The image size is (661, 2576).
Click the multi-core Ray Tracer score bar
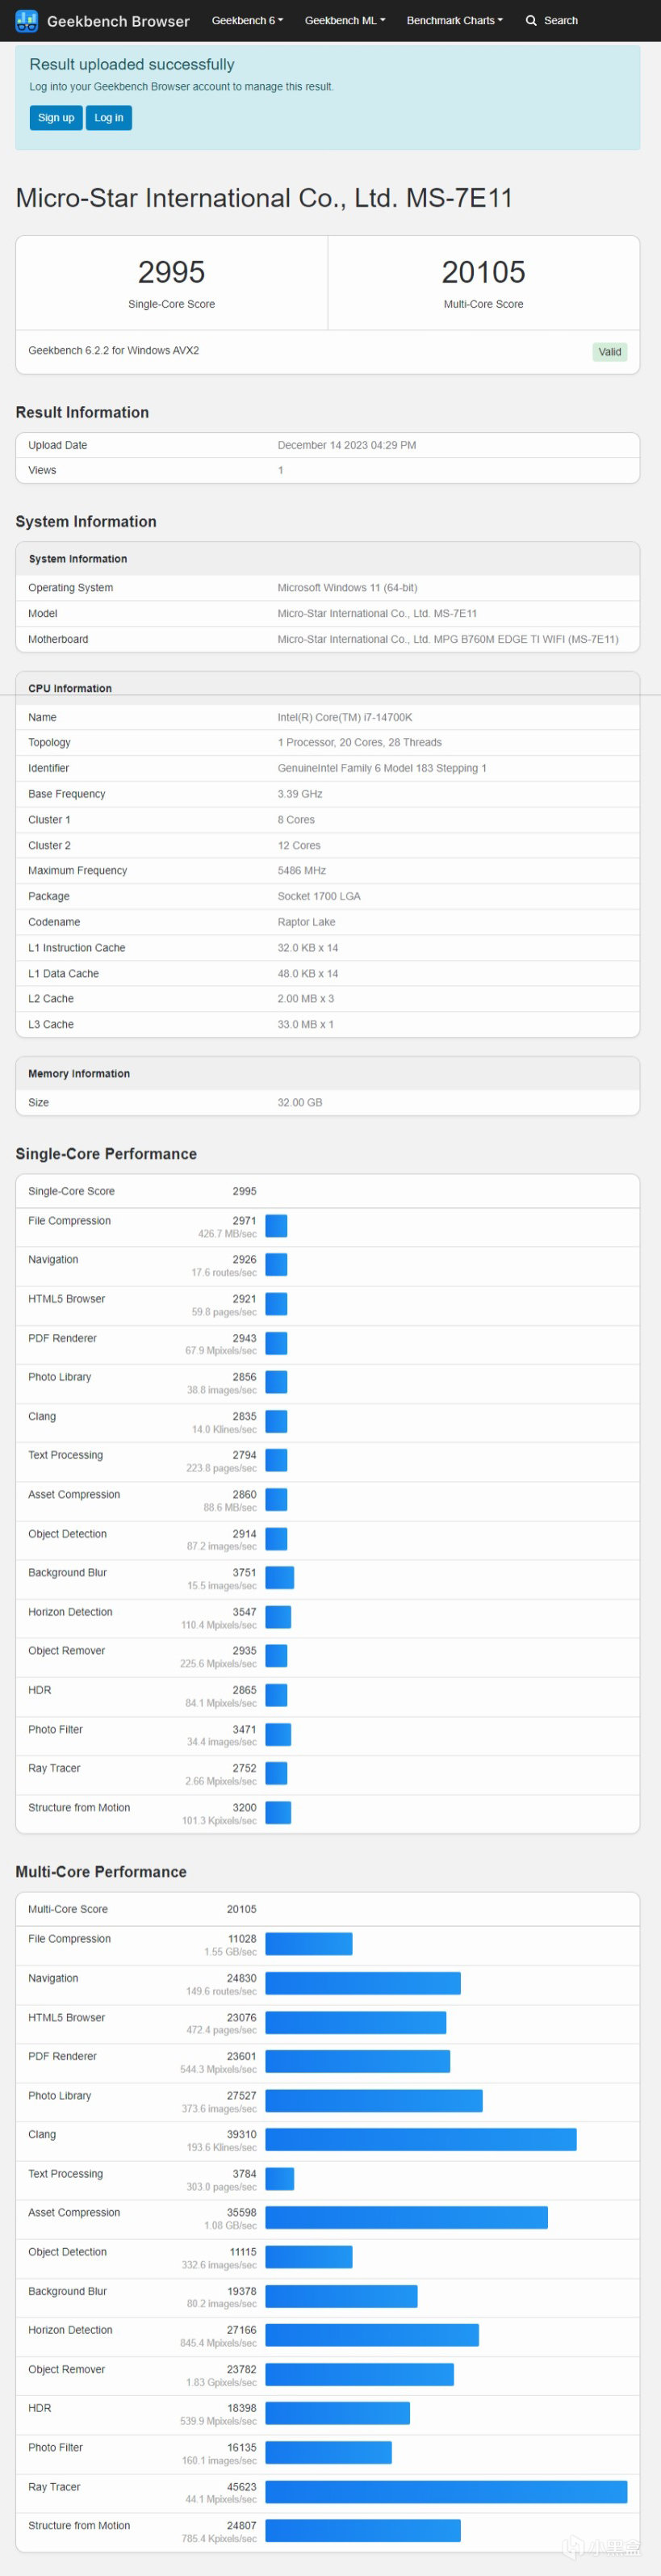tap(446, 2492)
